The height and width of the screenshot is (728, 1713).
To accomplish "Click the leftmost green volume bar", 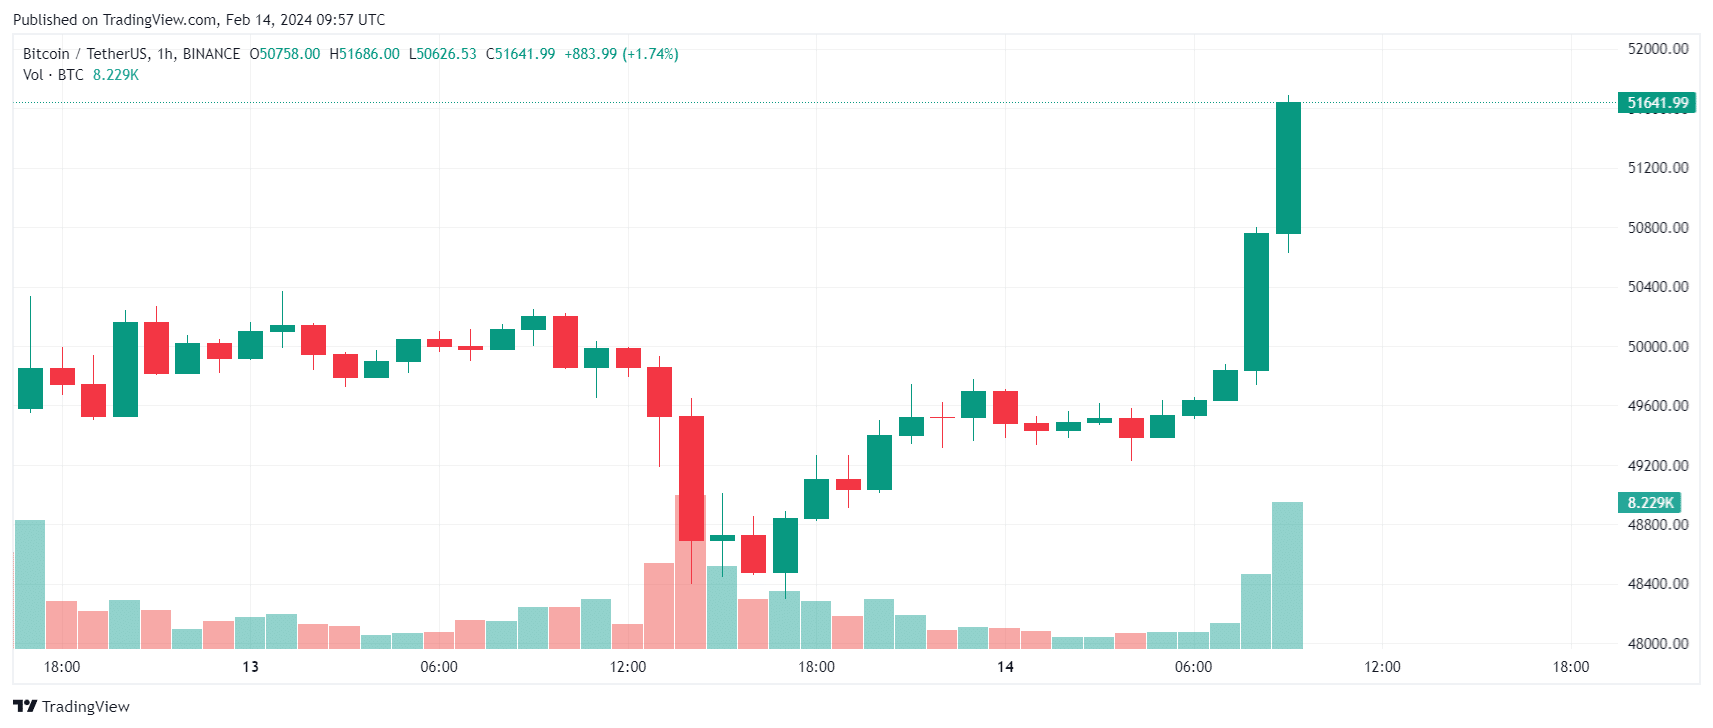I will tap(29, 584).
